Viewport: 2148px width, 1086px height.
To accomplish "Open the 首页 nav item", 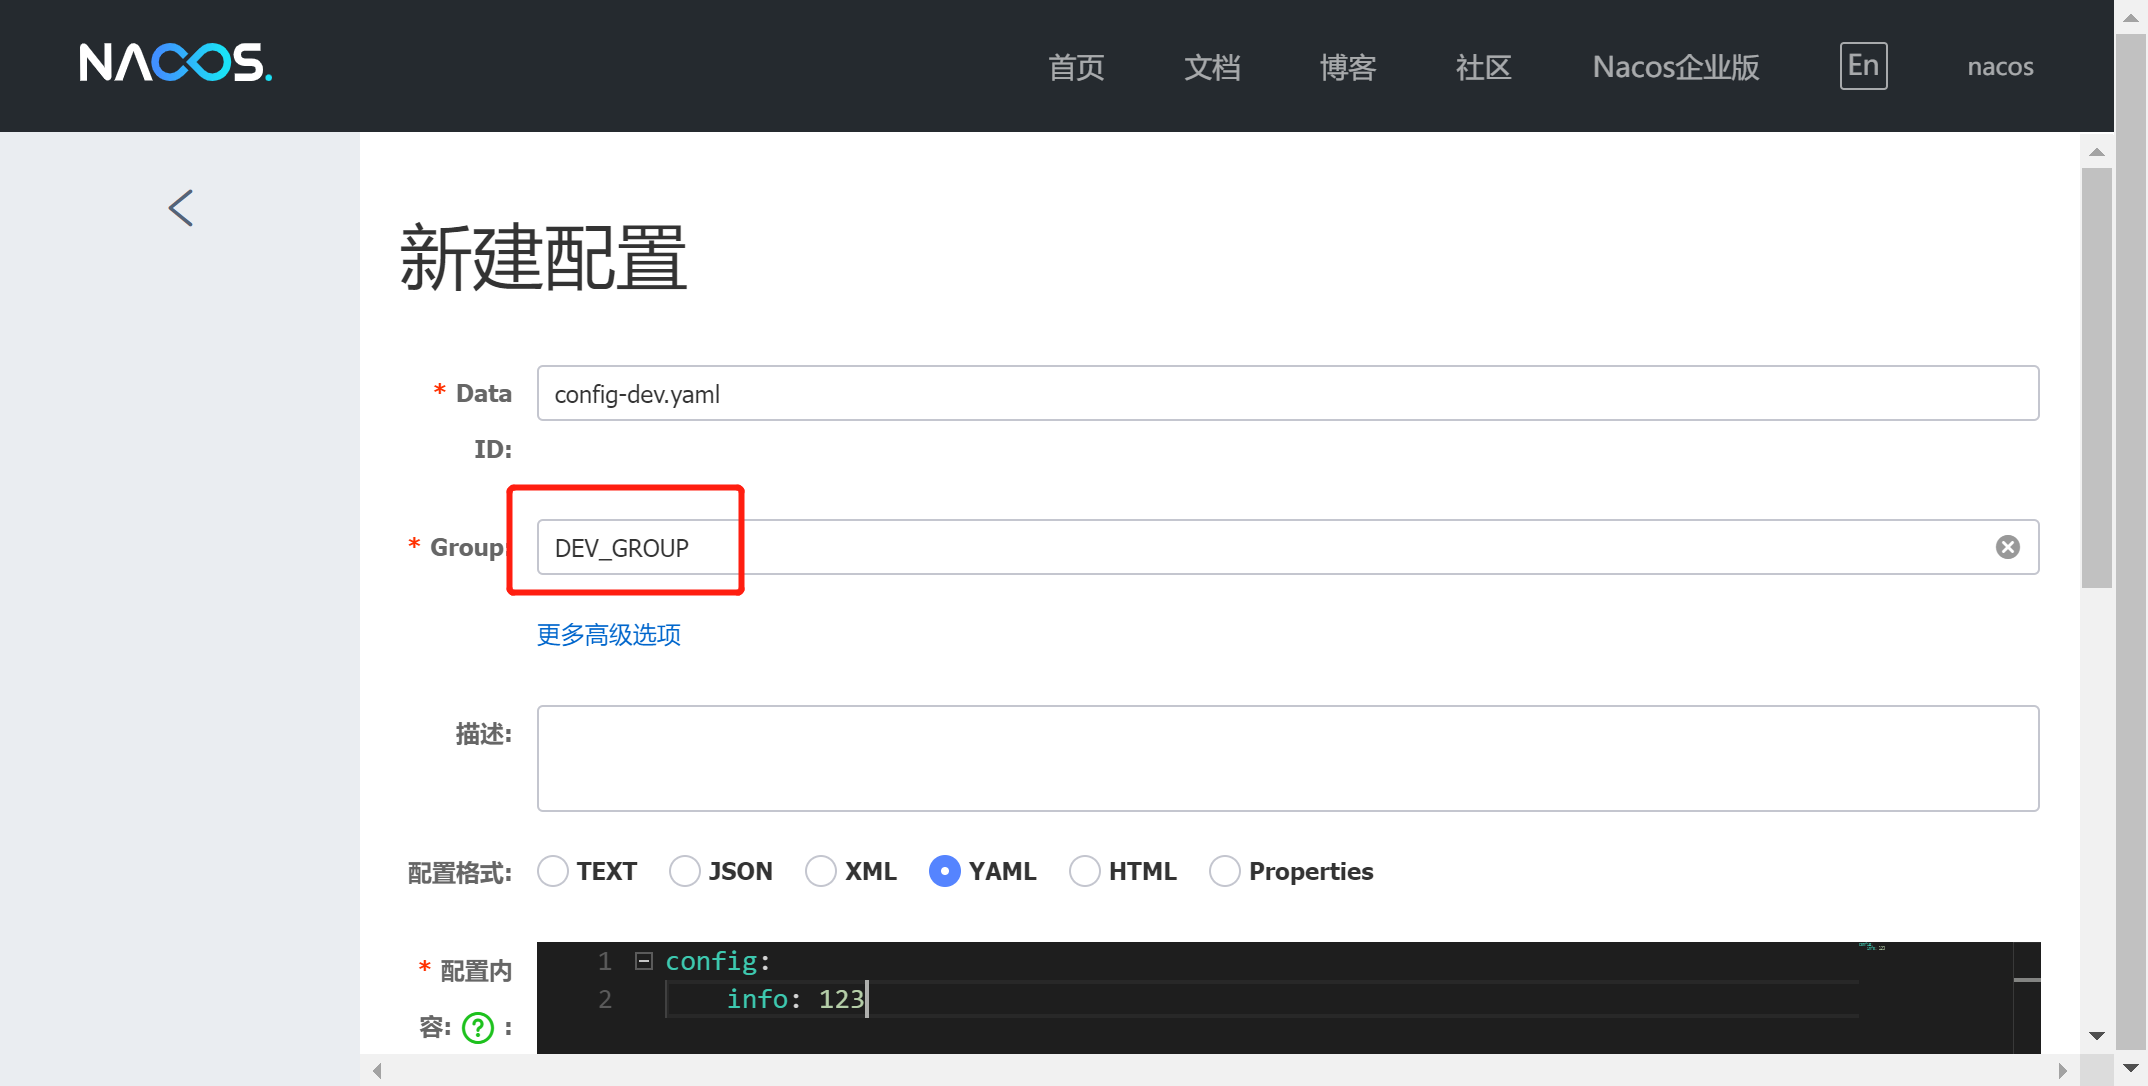I will pos(1076,67).
